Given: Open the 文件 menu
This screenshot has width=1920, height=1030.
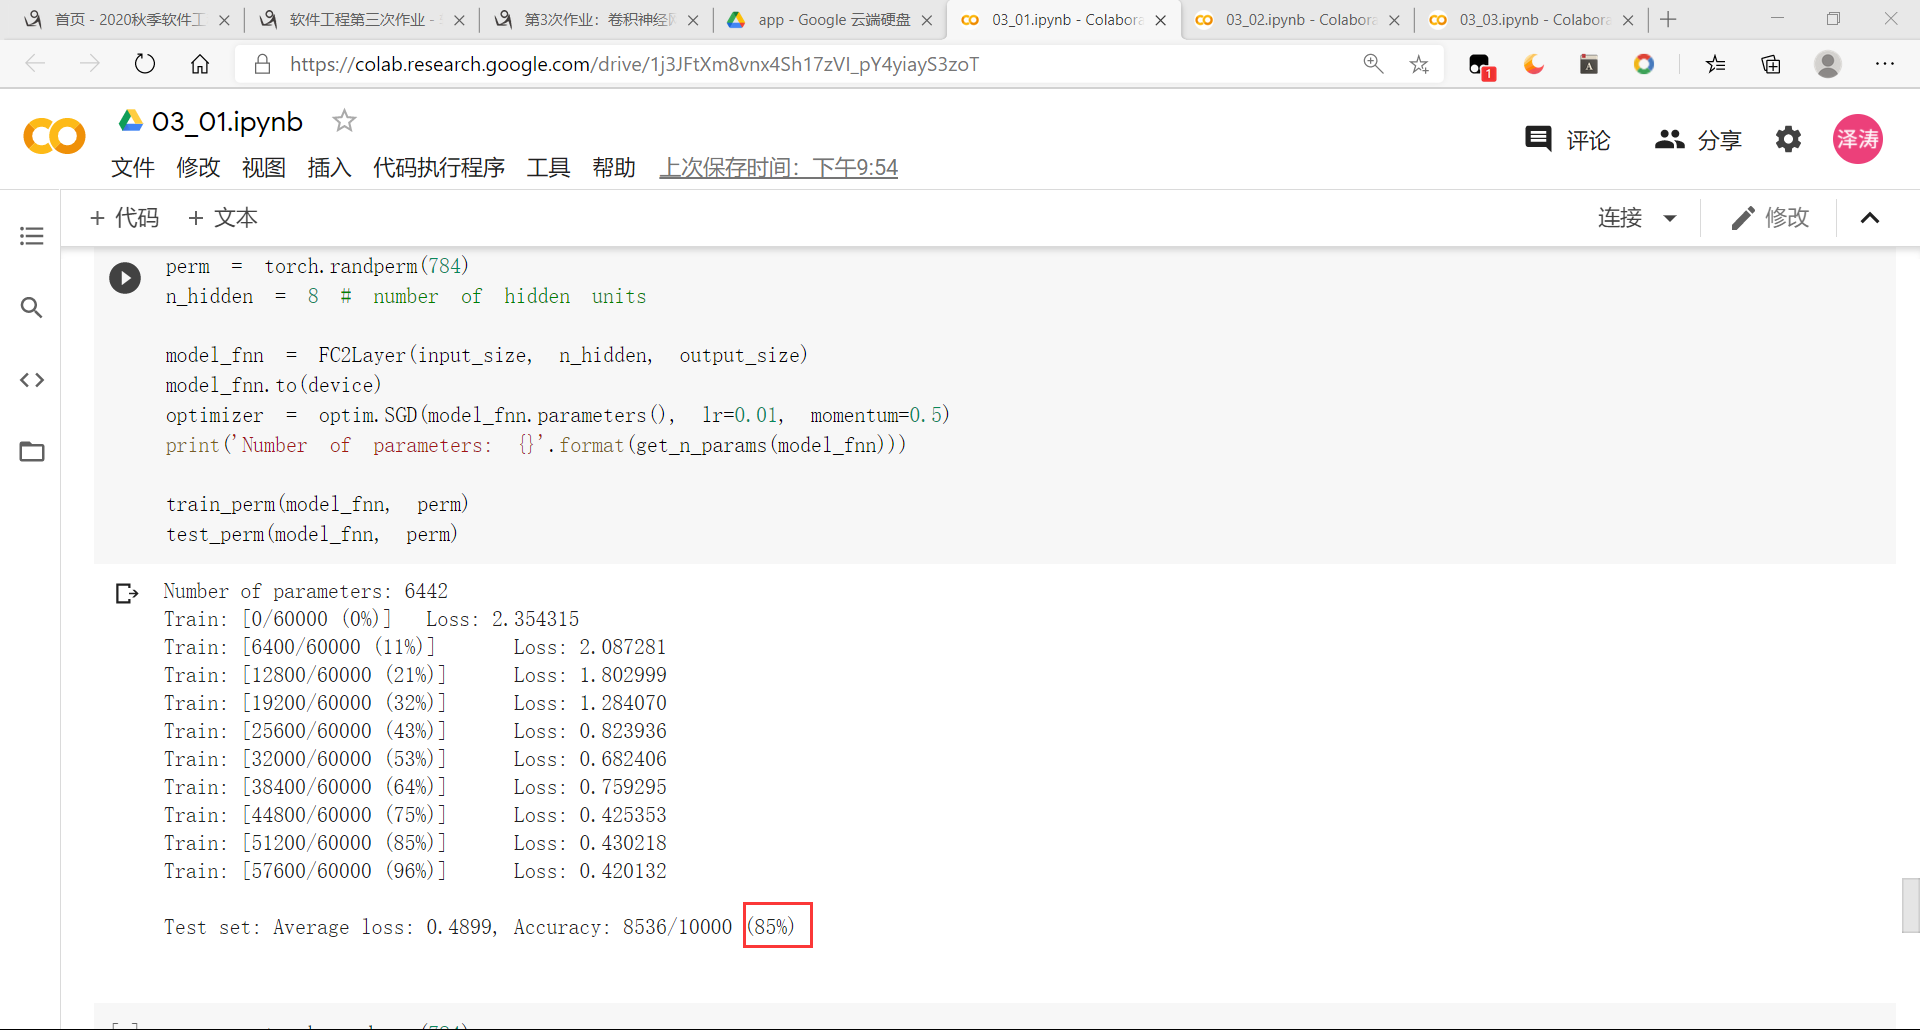Looking at the screenshot, I should coord(133,168).
